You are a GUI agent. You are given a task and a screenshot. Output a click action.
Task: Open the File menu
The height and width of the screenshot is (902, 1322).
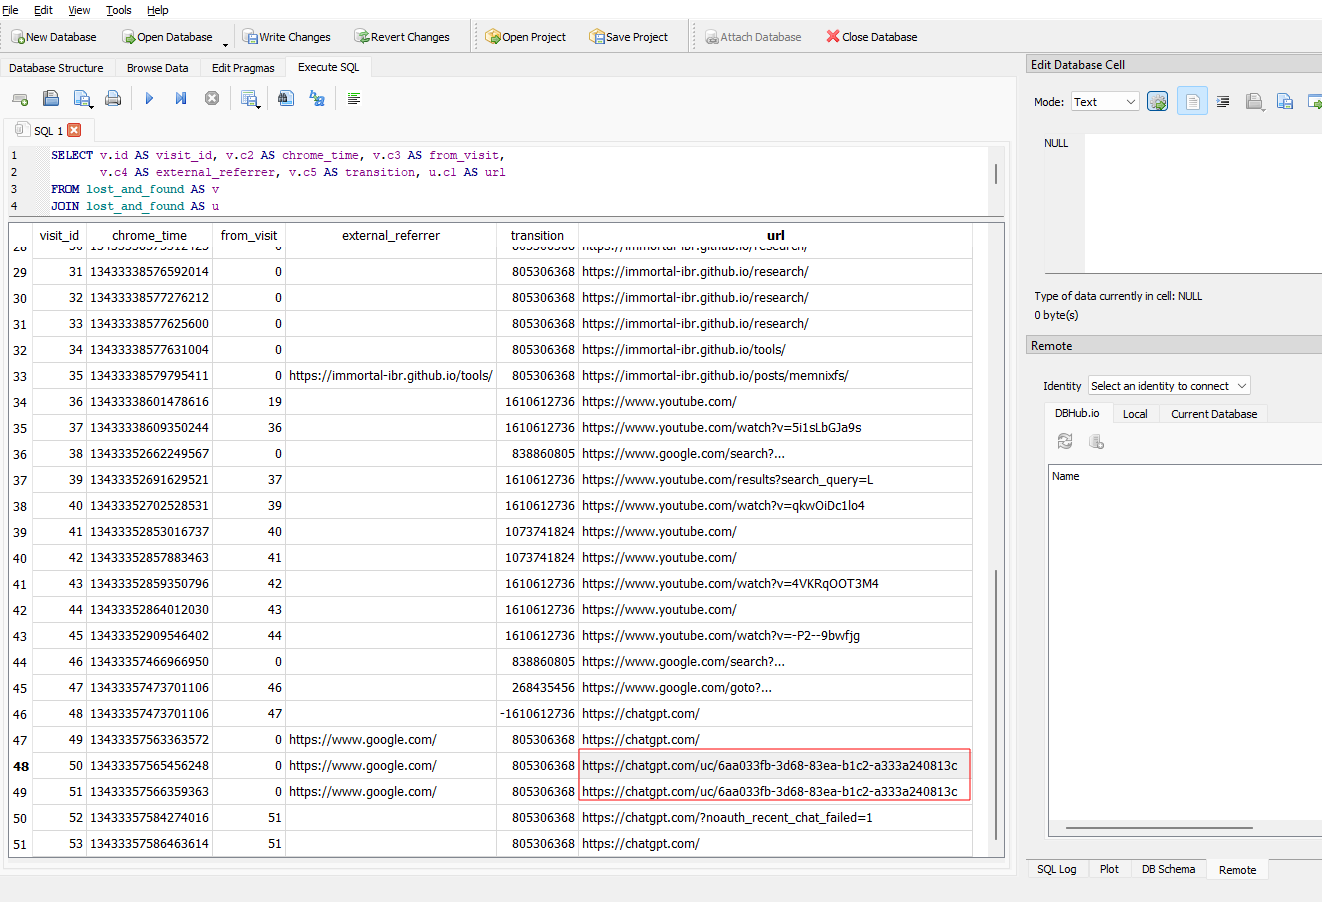11,10
